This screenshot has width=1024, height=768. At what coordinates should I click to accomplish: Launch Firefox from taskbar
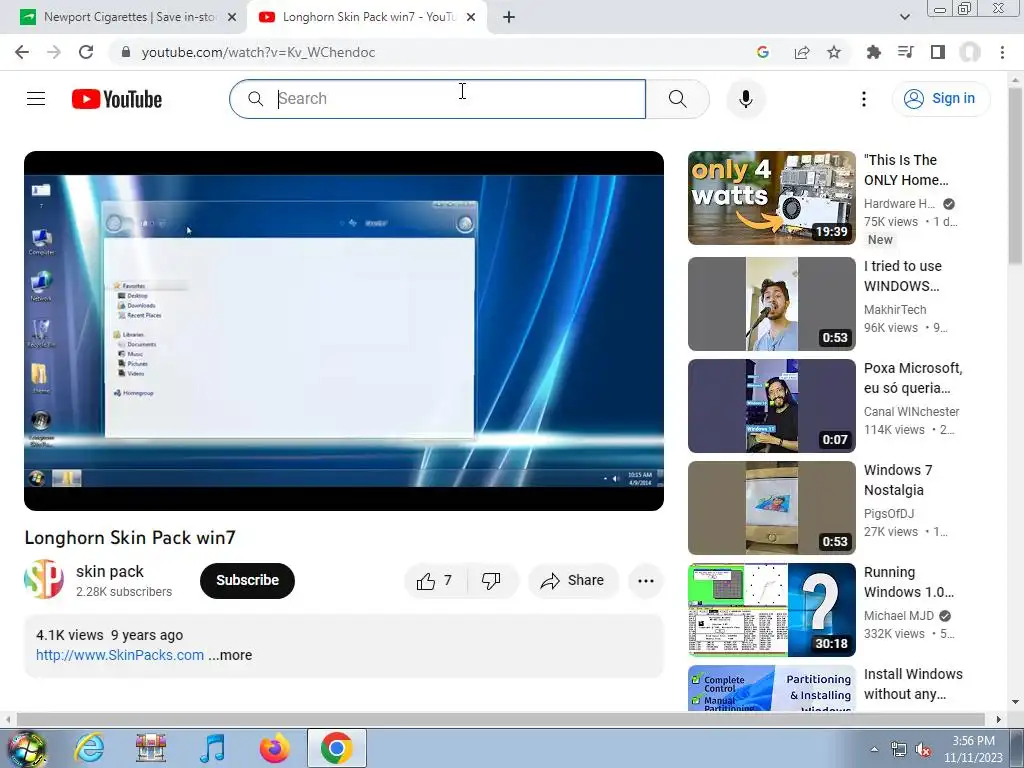point(274,749)
